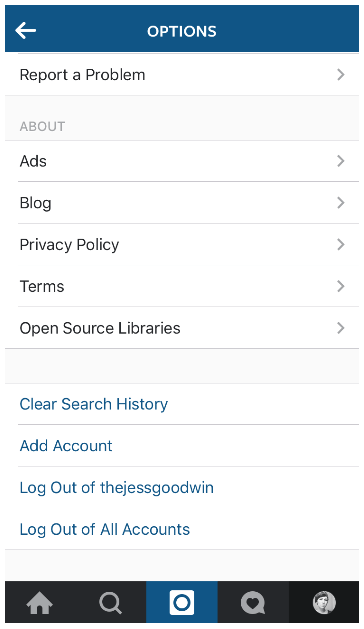Screen dimensions: 364x629
Task: Tap the chevron next to Ads
Action: coord(341,161)
